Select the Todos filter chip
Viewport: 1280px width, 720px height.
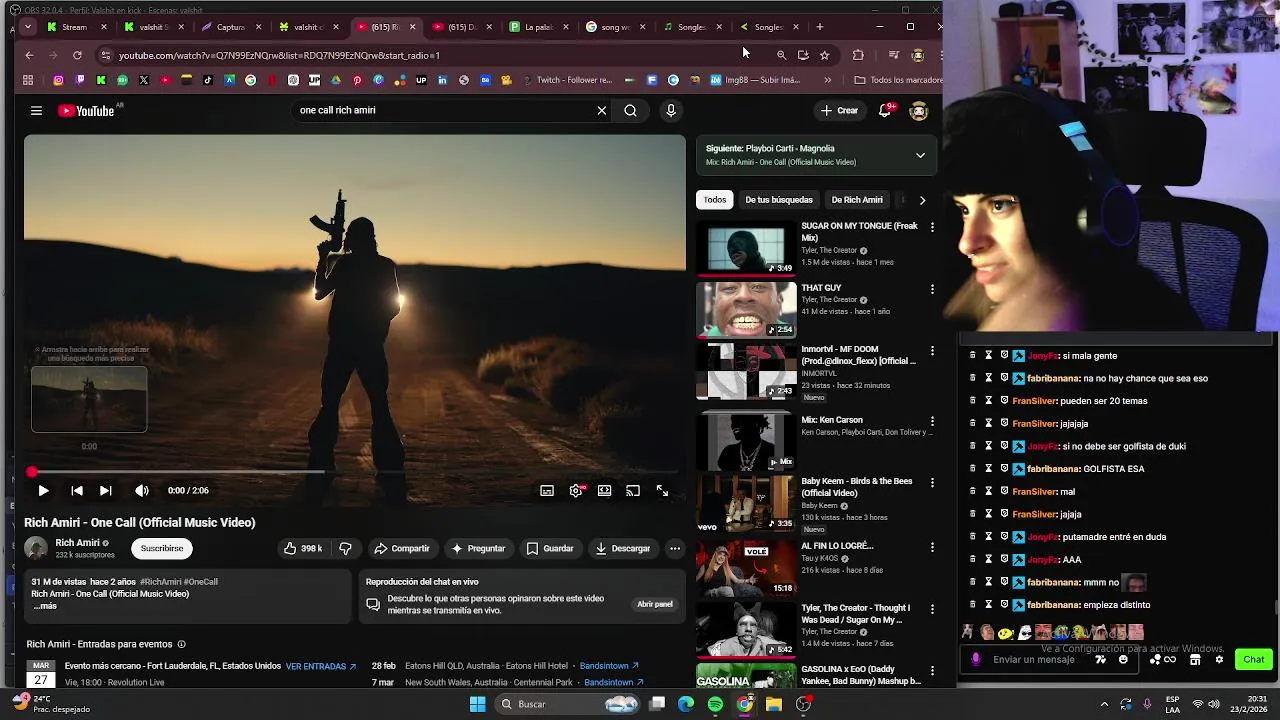(714, 200)
